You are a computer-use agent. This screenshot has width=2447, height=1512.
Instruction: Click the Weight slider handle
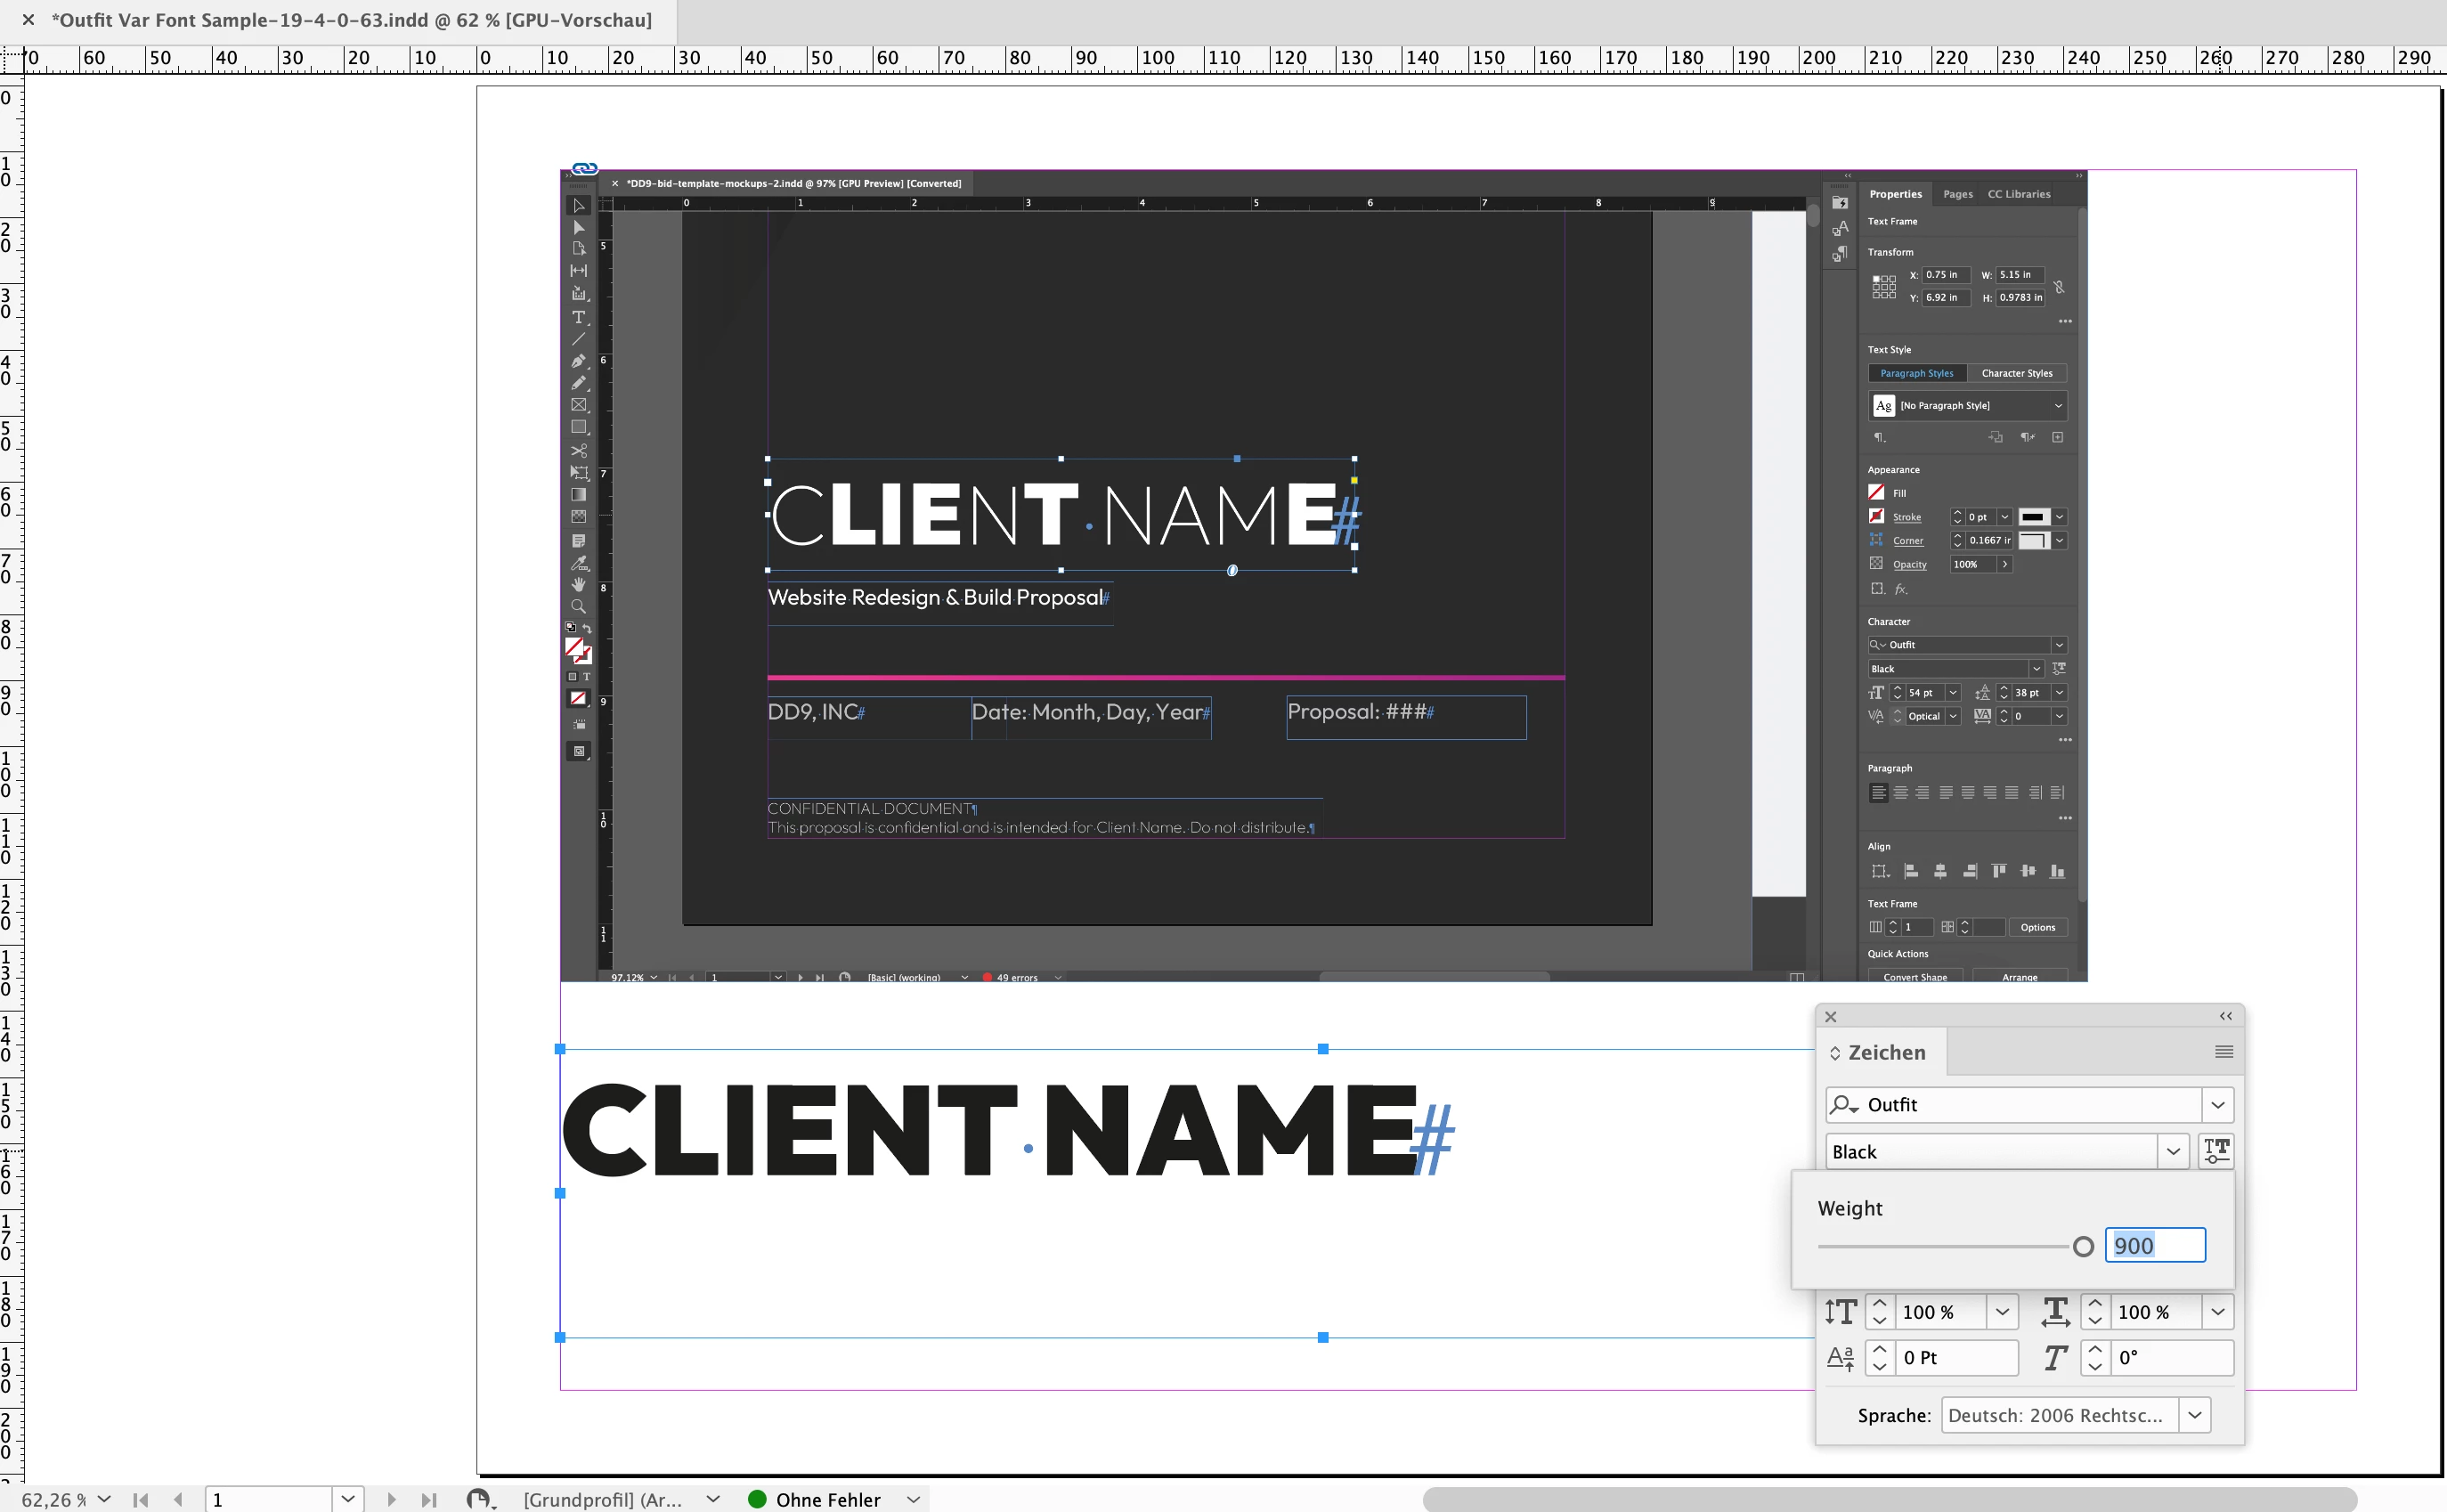click(2083, 1246)
